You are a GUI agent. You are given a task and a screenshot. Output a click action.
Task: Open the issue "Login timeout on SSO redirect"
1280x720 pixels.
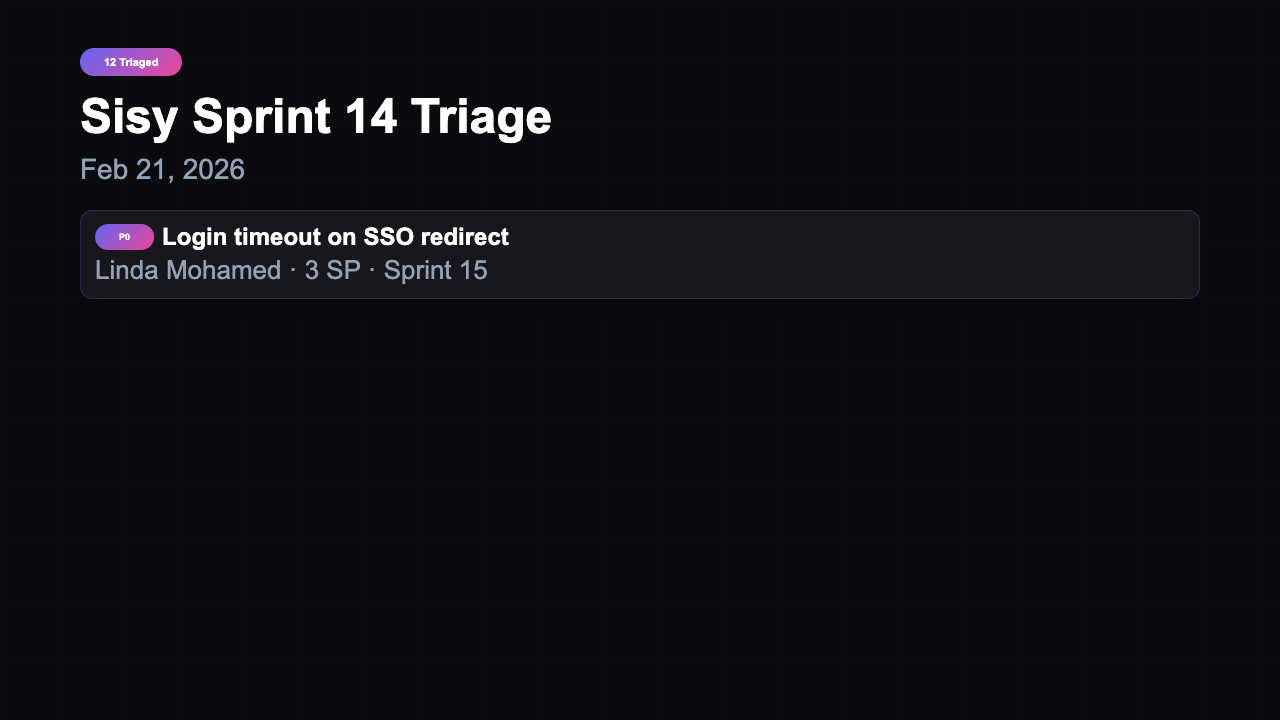[x=336, y=237]
